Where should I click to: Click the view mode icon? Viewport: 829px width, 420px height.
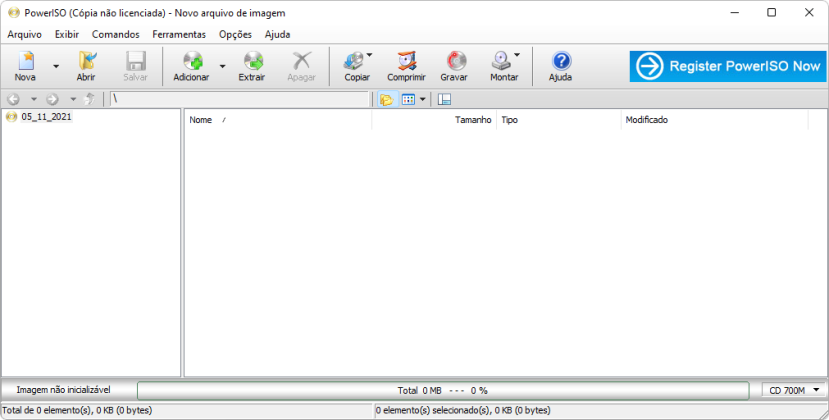tap(408, 99)
